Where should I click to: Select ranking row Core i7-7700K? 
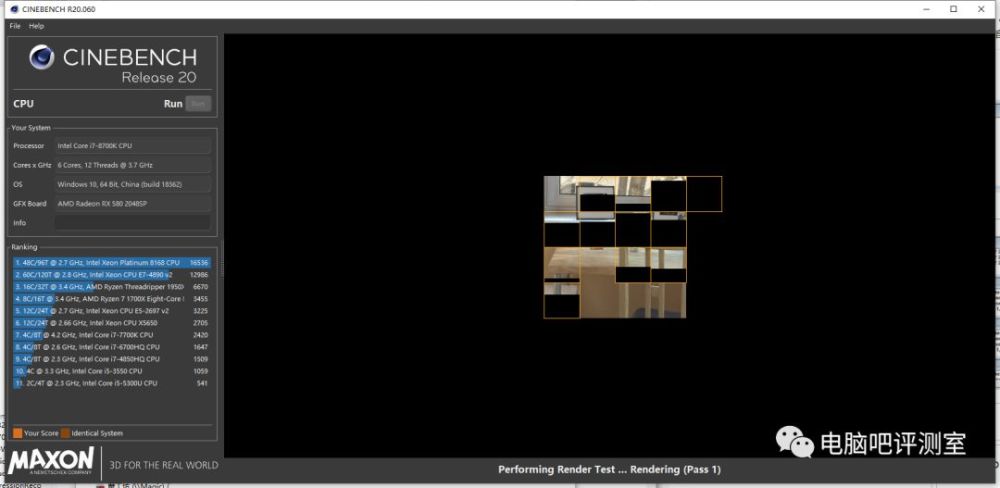(x=112, y=335)
